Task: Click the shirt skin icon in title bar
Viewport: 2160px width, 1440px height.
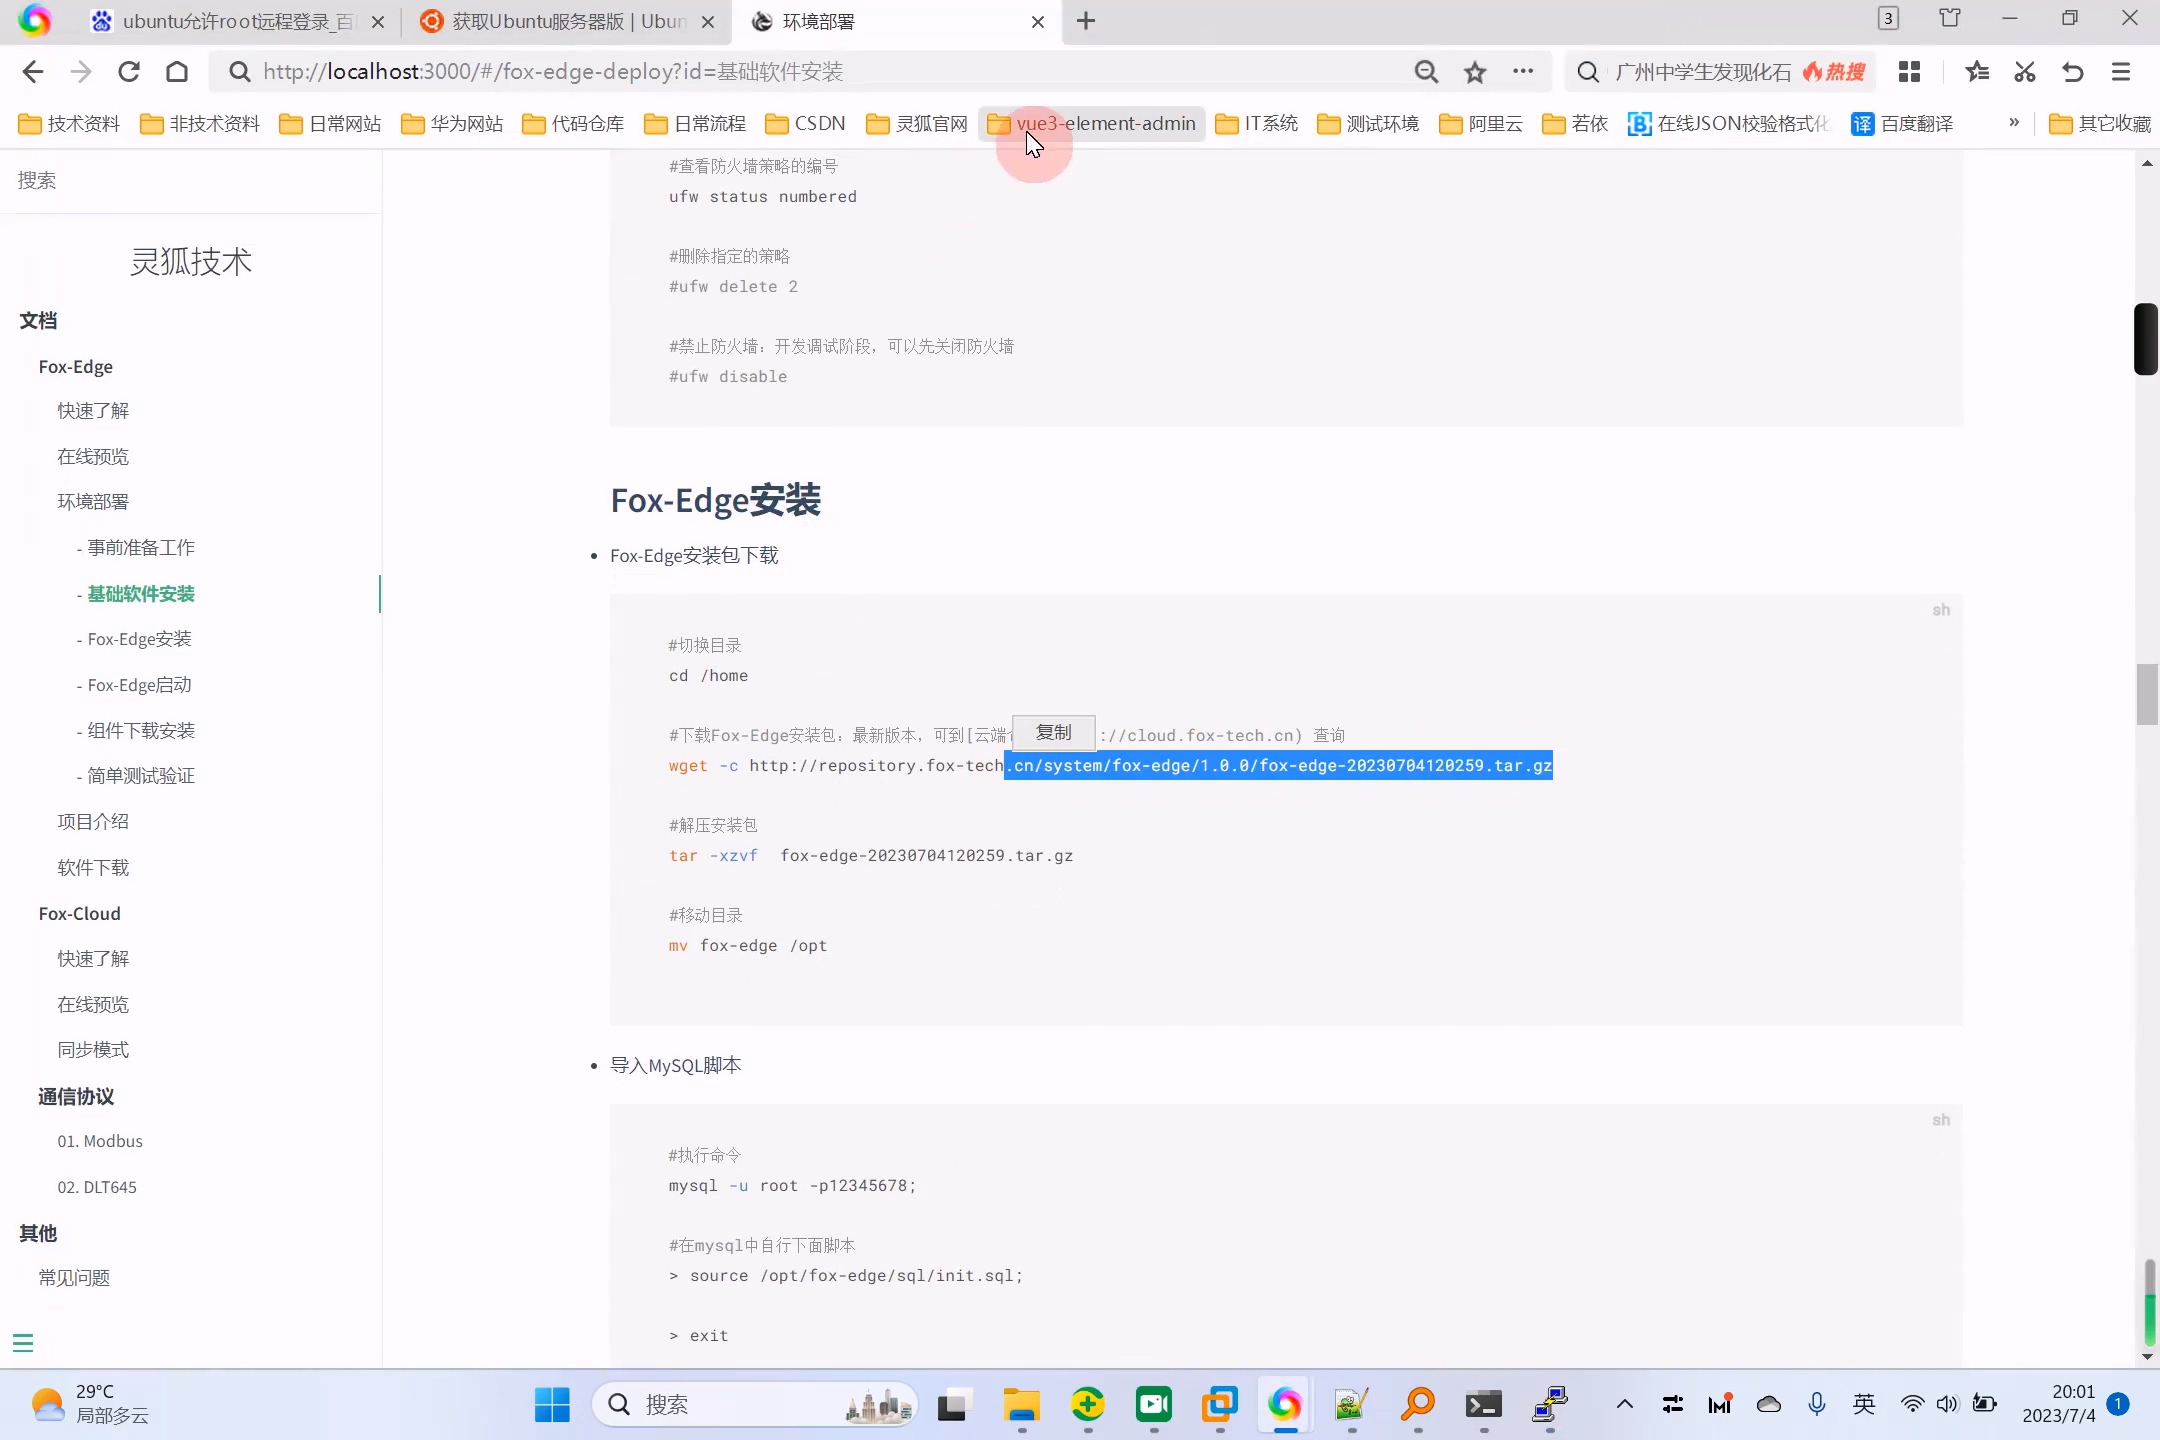Action: pyautogui.click(x=1950, y=18)
